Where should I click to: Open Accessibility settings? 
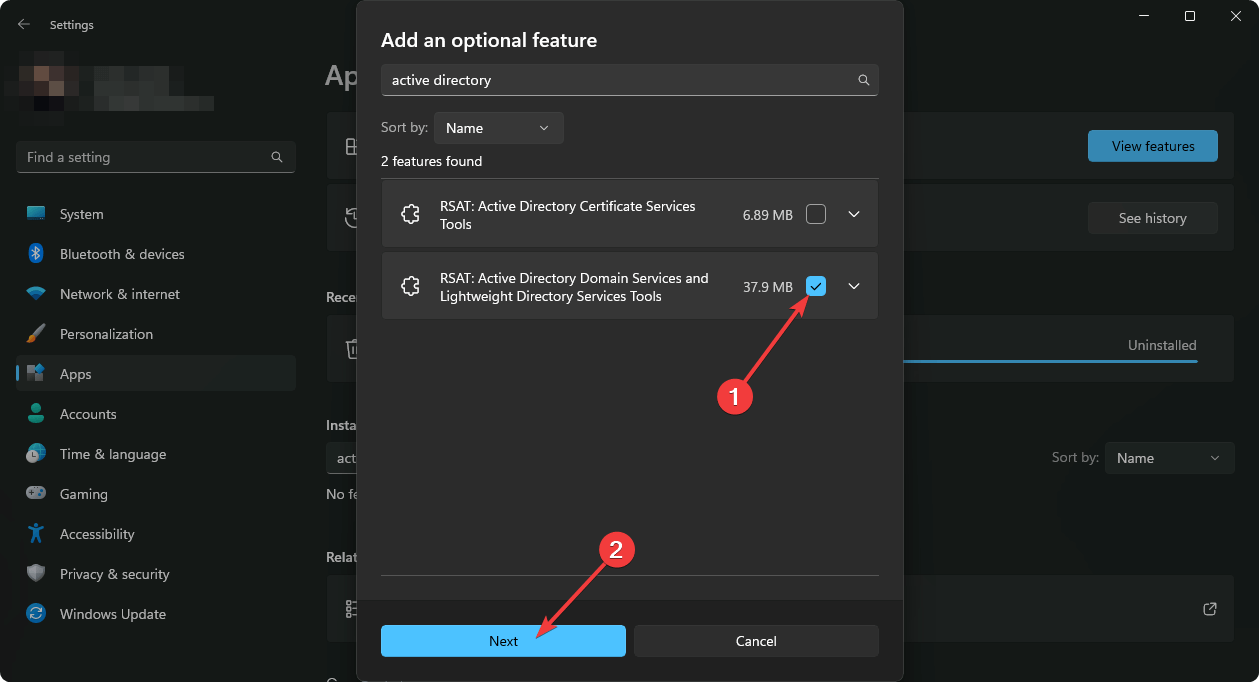(156, 534)
